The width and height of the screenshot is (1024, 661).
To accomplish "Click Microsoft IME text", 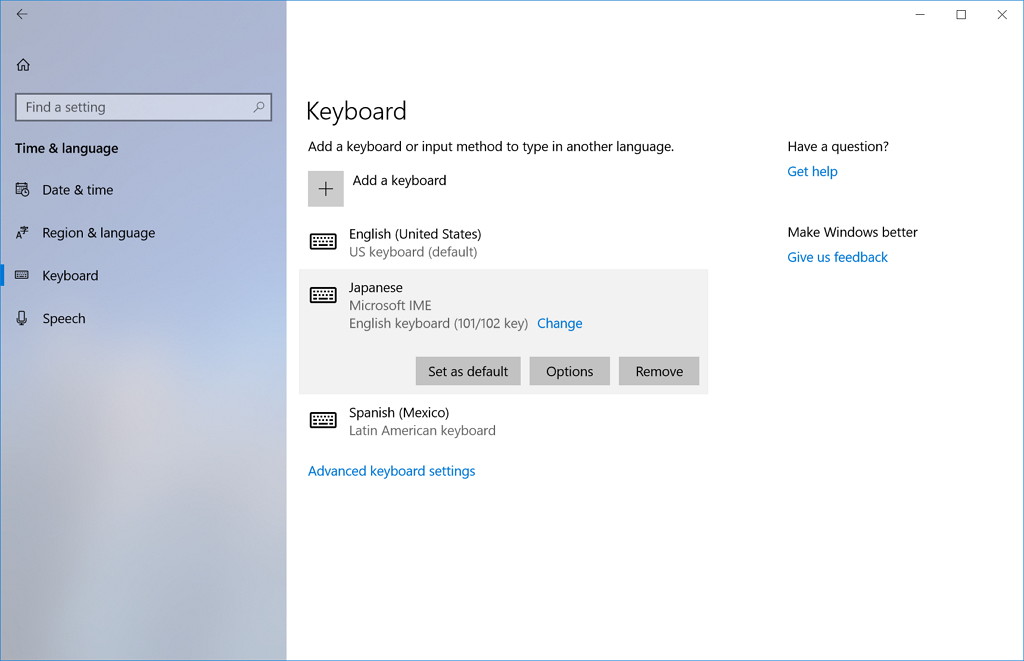I will [x=390, y=305].
